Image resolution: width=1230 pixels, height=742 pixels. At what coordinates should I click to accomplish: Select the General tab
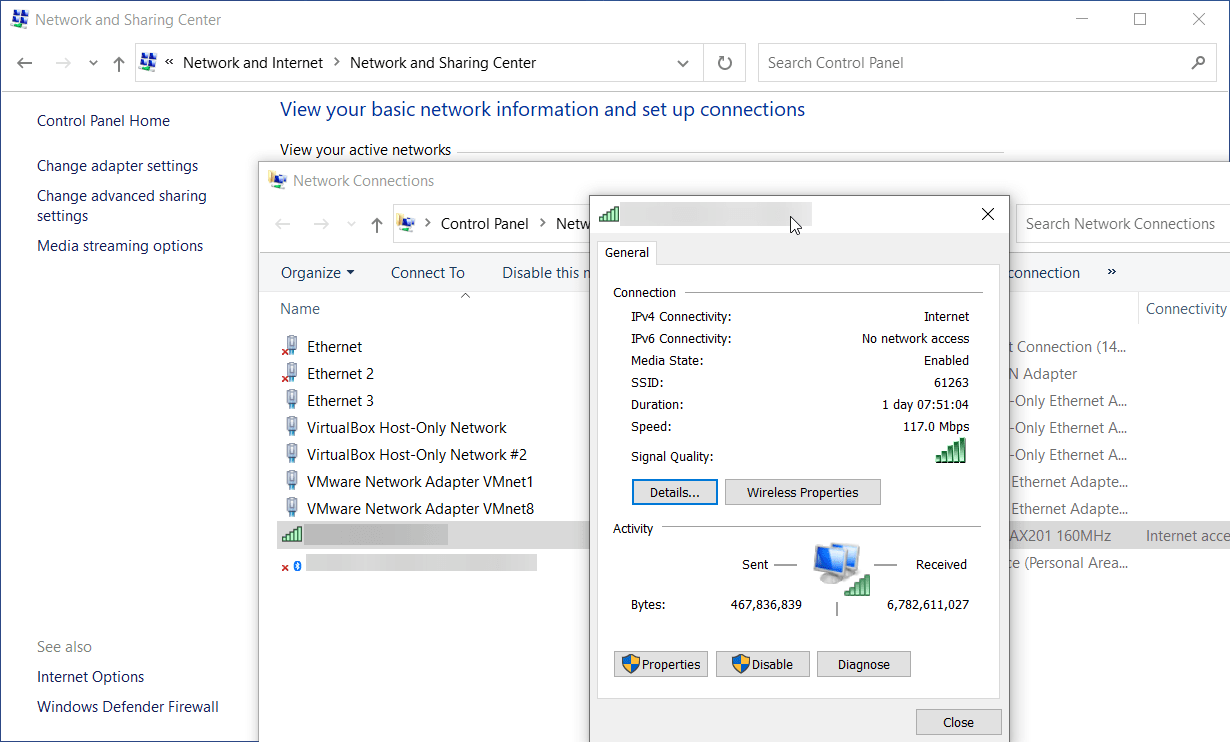(627, 253)
